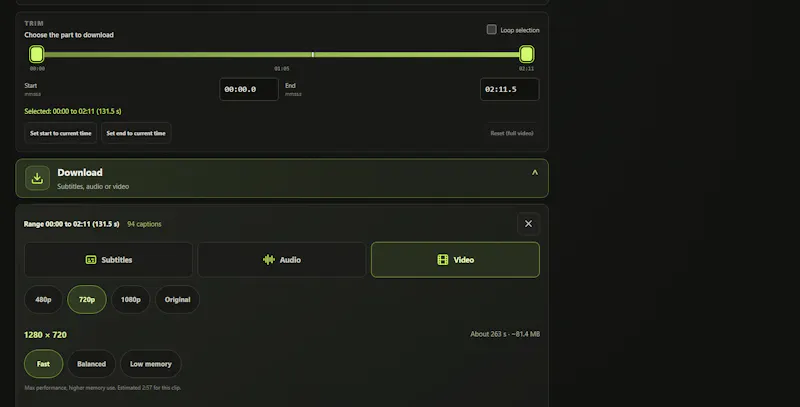The width and height of the screenshot is (800, 407).
Task: Choose the Fast processing mode
Action: pos(43,364)
